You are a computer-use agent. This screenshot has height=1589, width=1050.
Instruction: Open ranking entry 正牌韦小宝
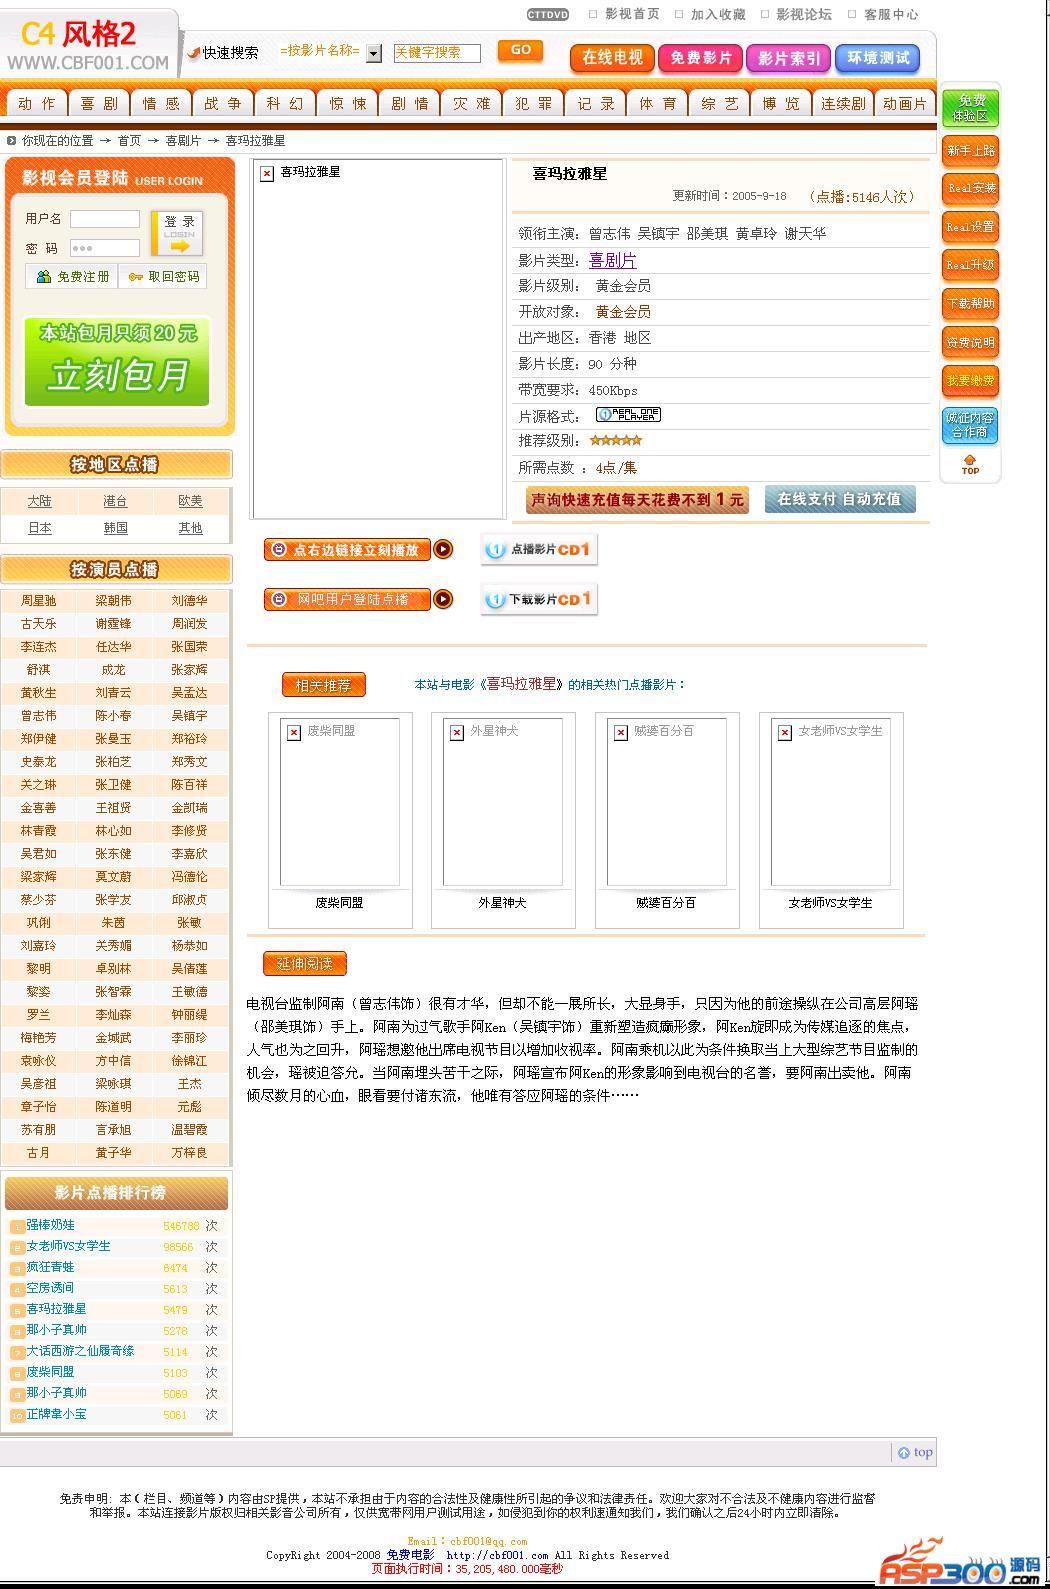[x=56, y=1414]
